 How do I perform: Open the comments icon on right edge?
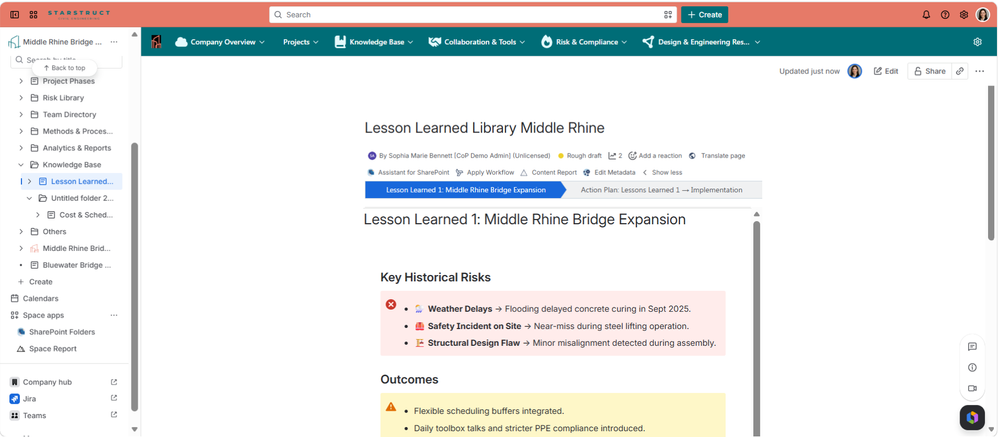972,347
